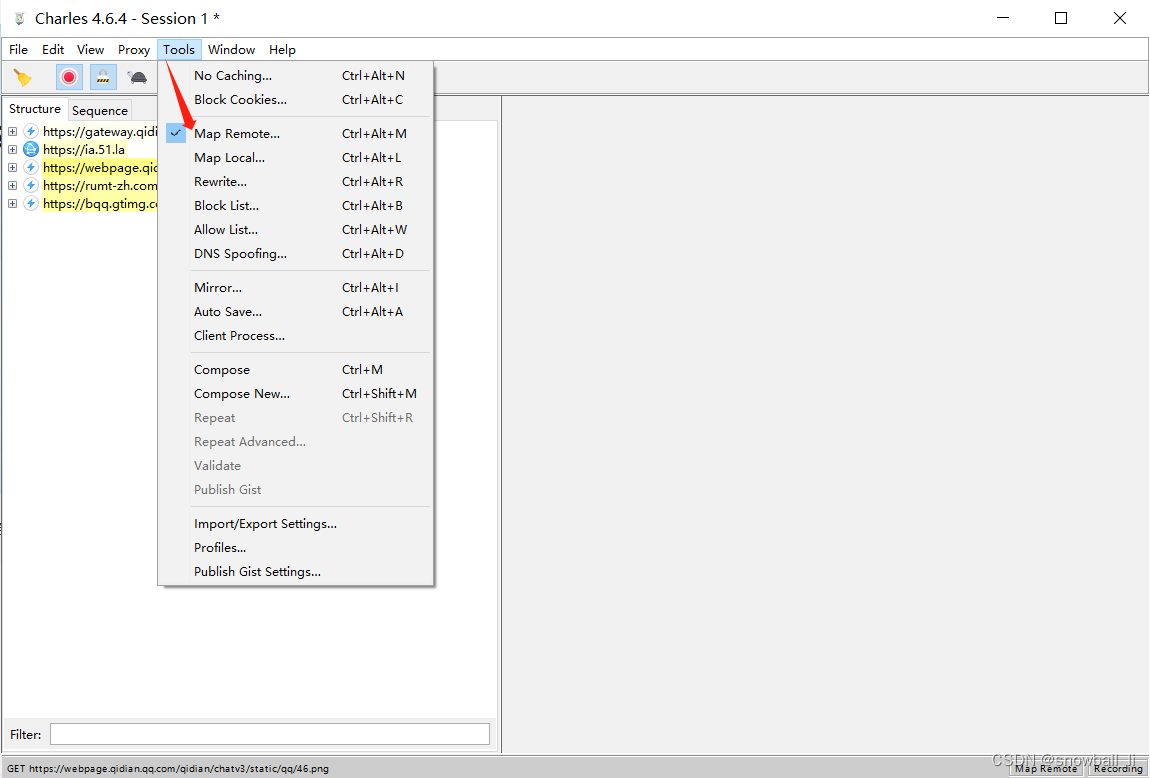Click the lightning icon beside https://gateway.qidi

click(x=31, y=131)
